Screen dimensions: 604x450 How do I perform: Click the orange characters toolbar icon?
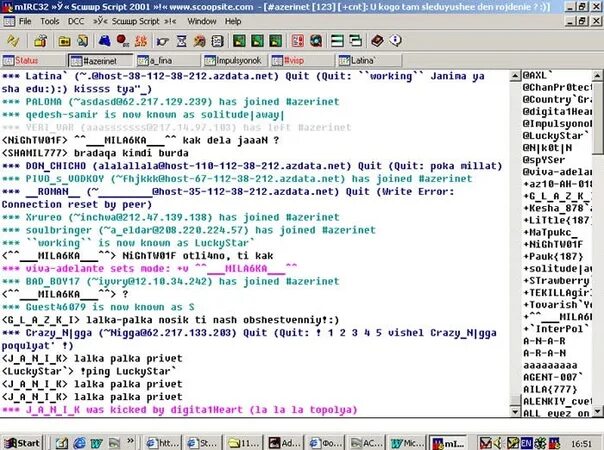141,40
